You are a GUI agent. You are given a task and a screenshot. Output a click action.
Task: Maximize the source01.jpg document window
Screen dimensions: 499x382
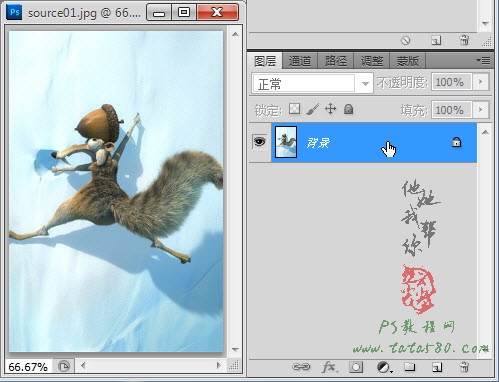184,13
